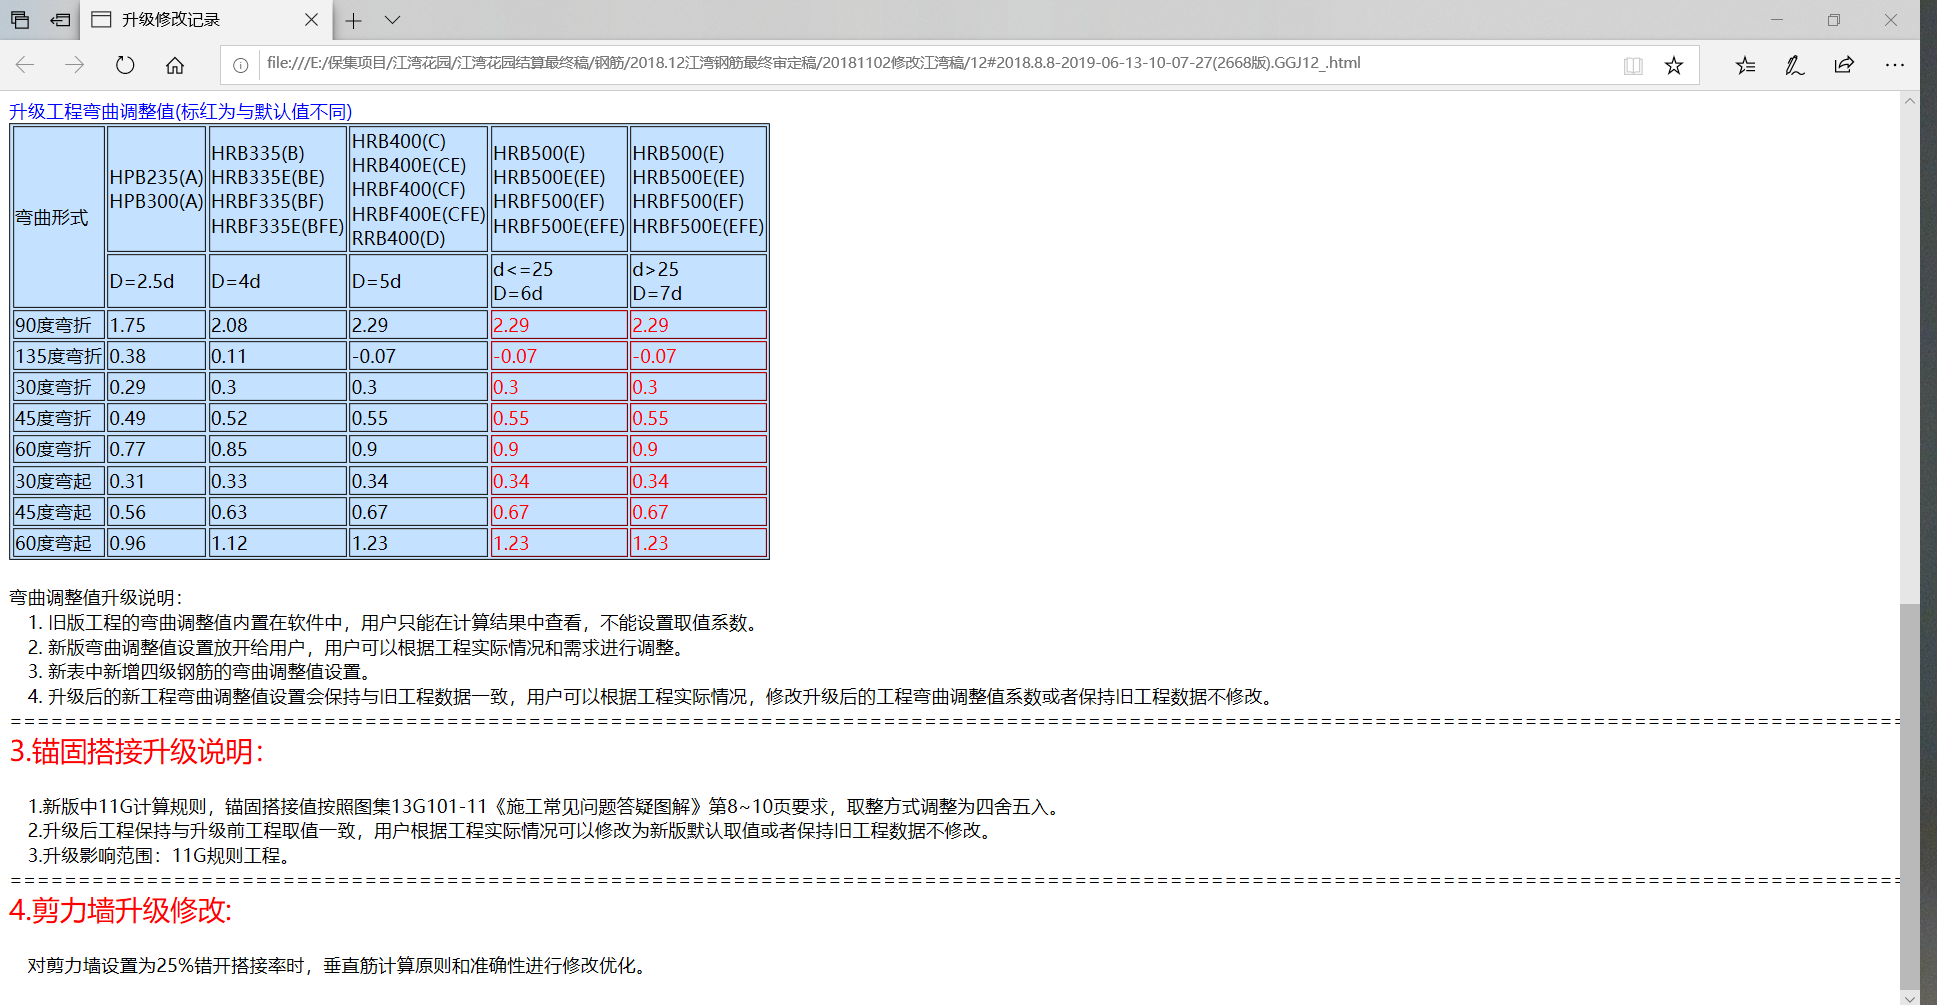Image resolution: width=1937 pixels, height=1005 pixels.
Task: Open the tabs you've set aside icon
Action: click(20, 19)
